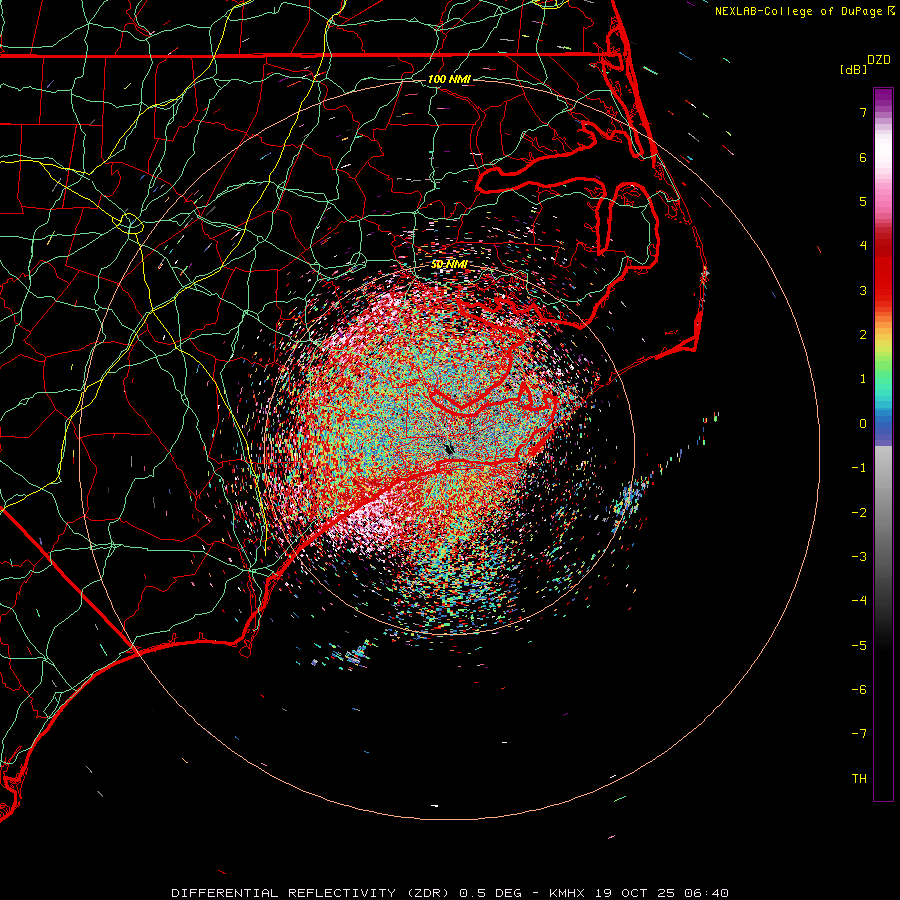Click the colorbar value -4 label
900x900 pixels.
[859, 601]
